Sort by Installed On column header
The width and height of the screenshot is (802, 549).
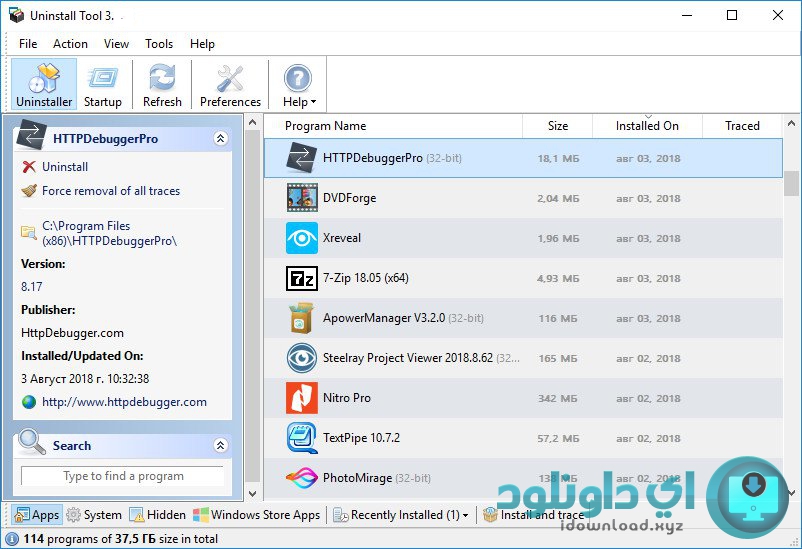pos(647,126)
